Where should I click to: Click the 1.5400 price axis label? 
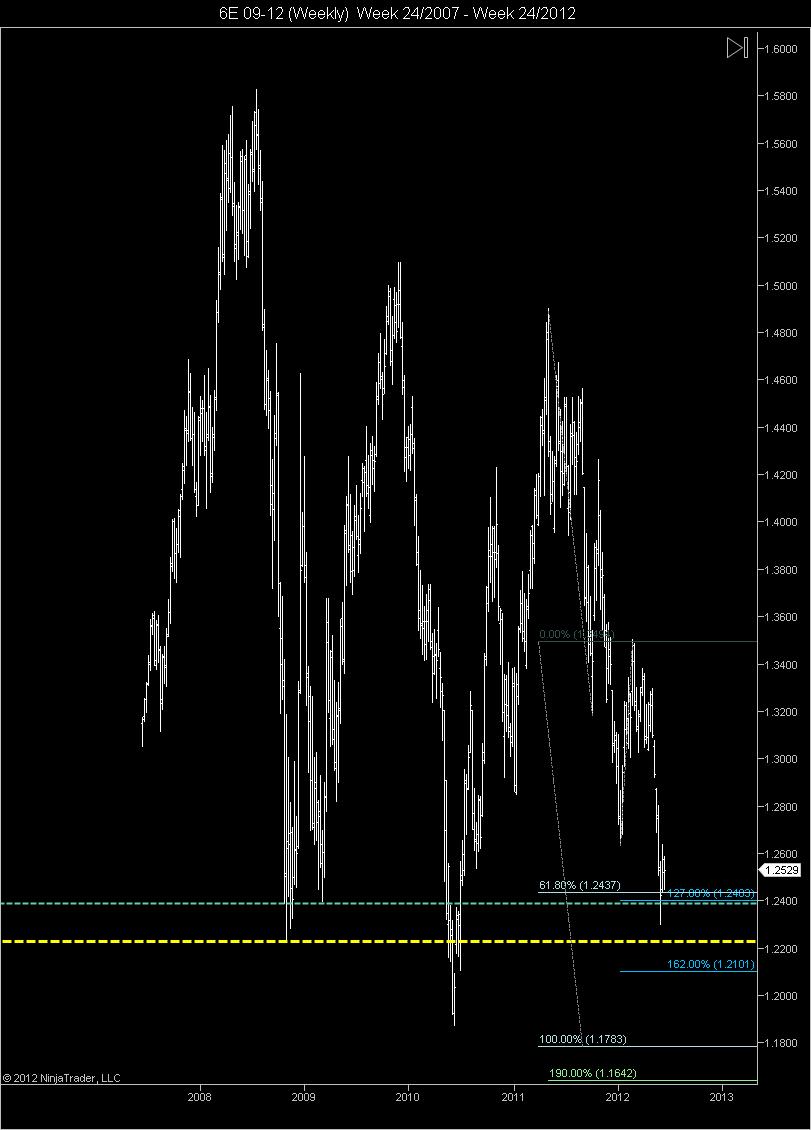point(781,191)
